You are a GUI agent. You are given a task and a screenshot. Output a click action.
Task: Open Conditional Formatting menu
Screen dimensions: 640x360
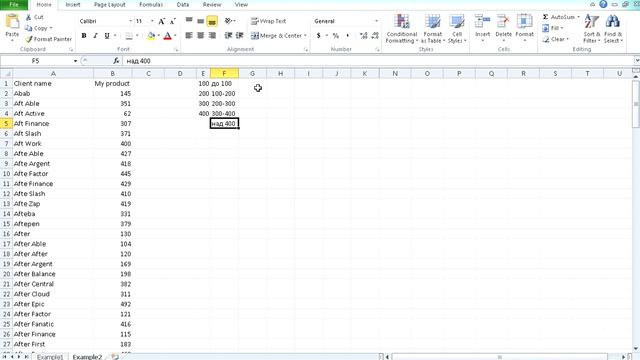pyautogui.click(x=402, y=29)
